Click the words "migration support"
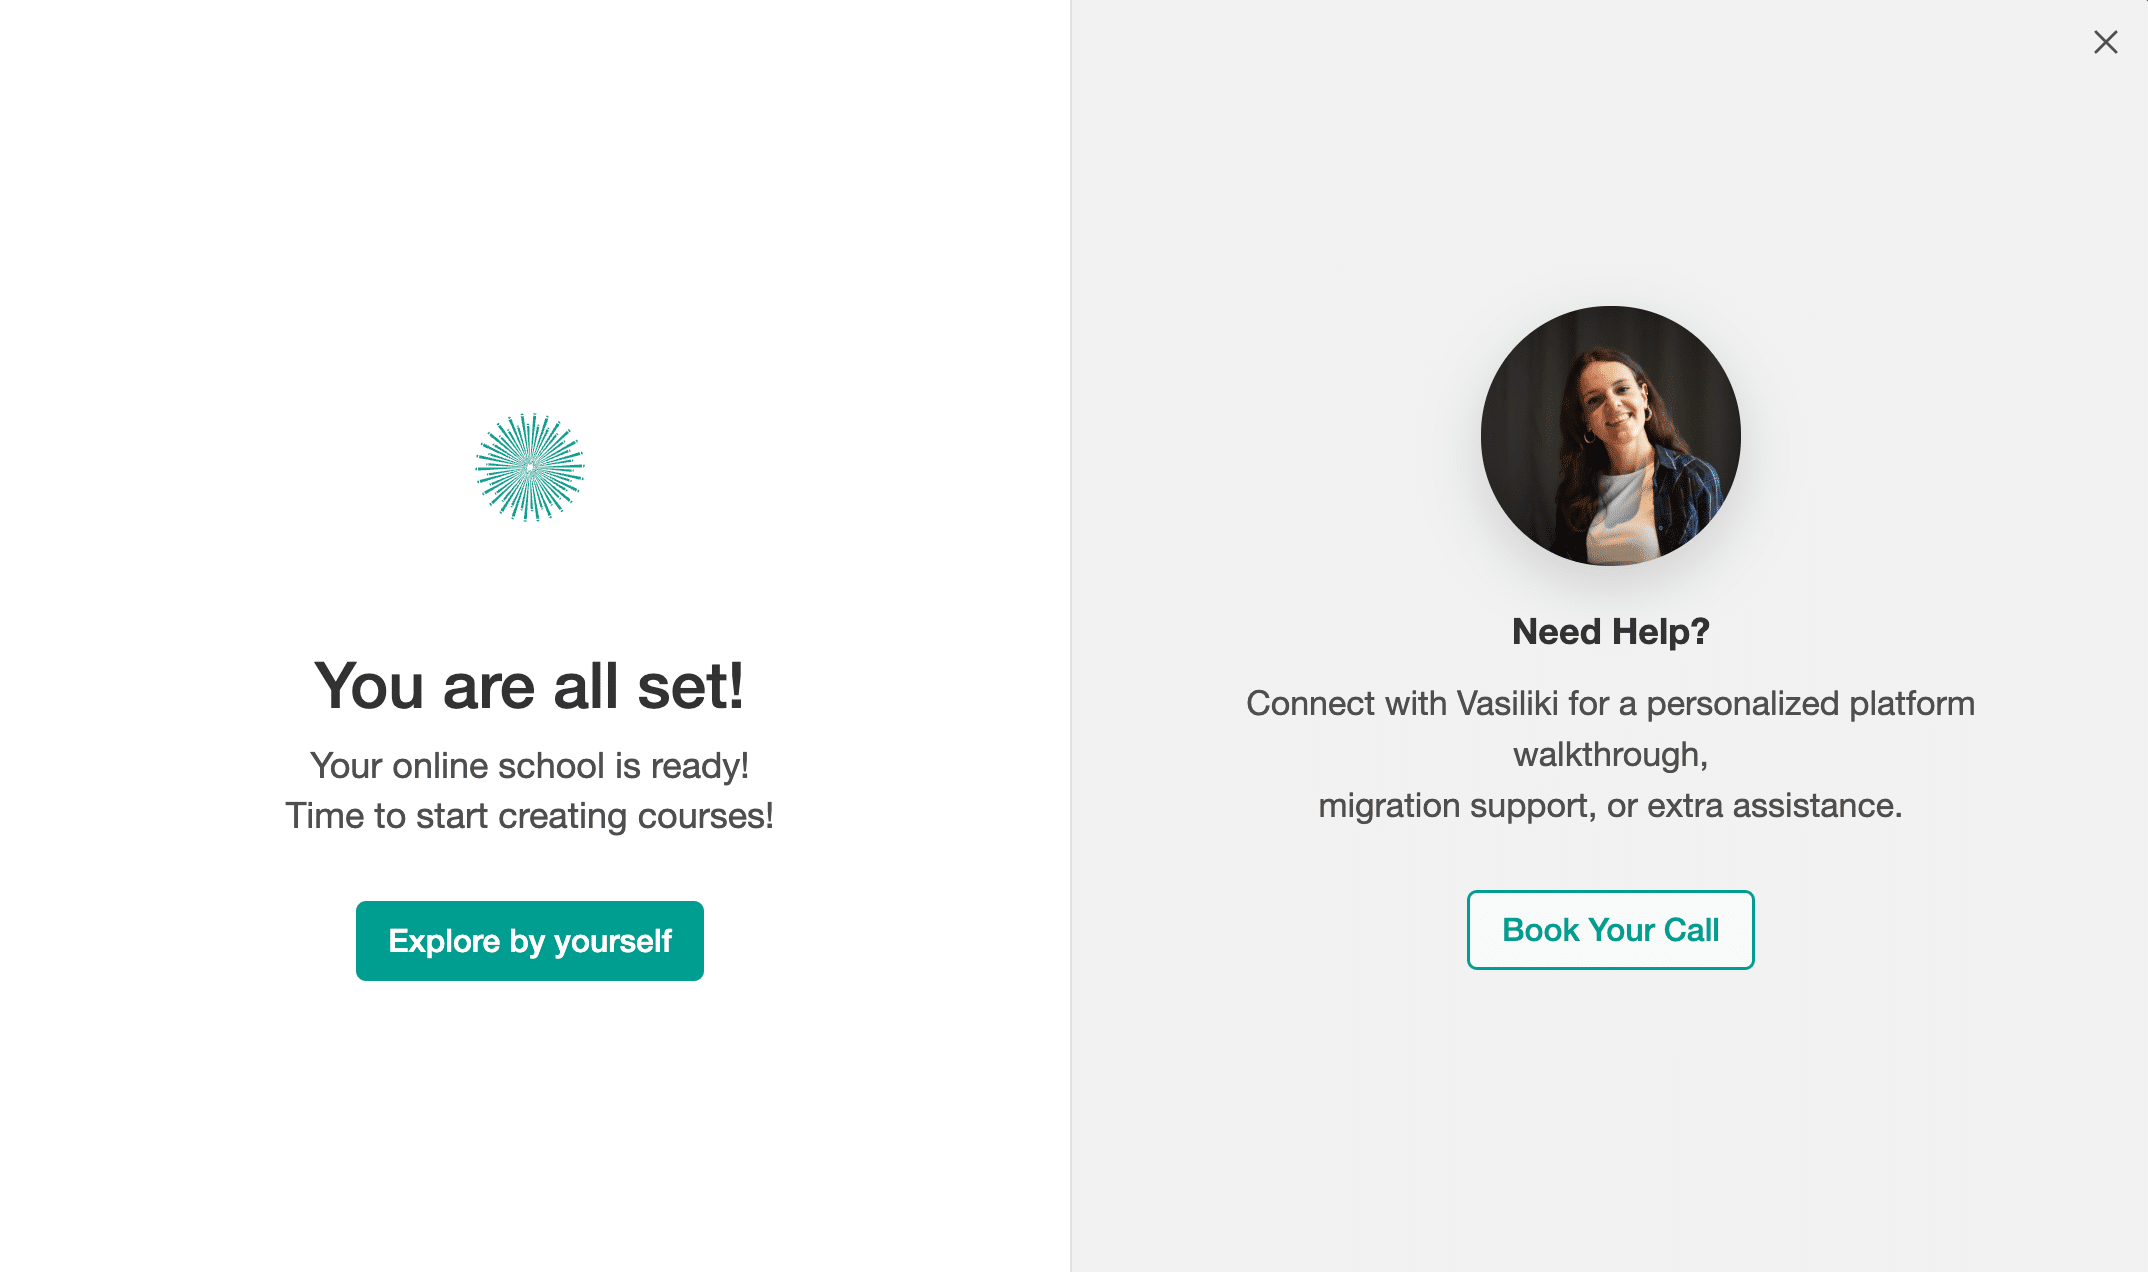 tap(1454, 806)
